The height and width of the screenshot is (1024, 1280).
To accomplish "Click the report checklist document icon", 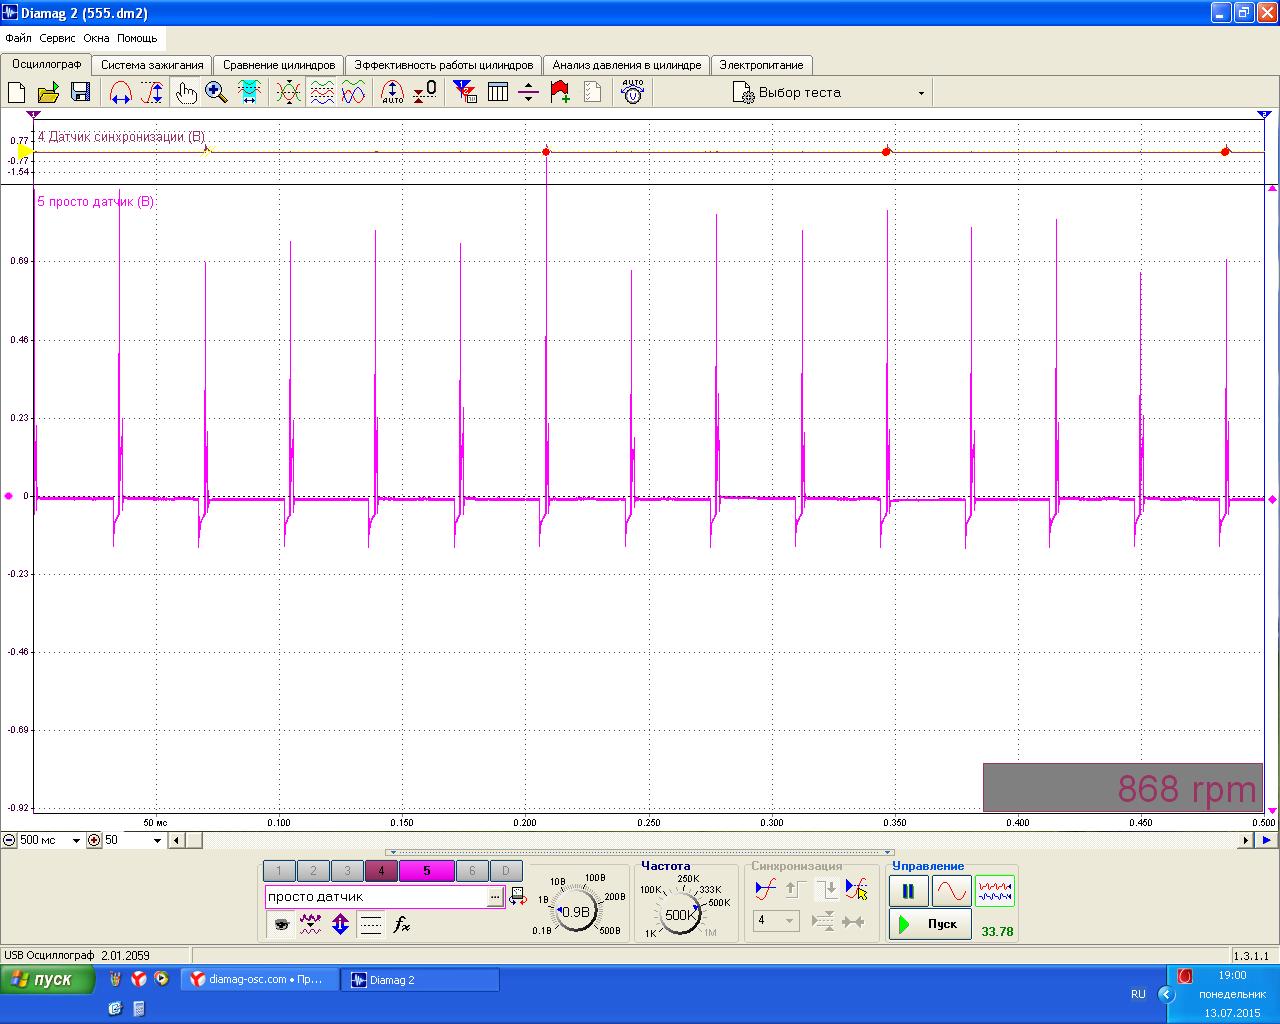I will [x=592, y=93].
